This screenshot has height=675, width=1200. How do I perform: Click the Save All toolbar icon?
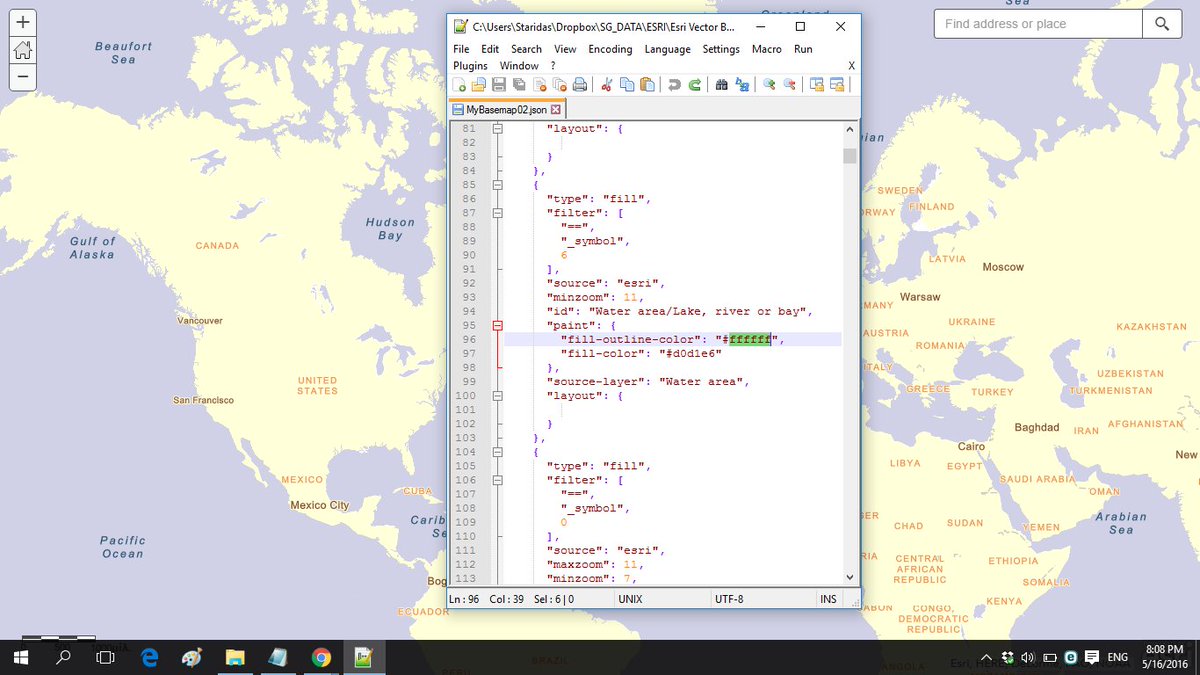coord(518,85)
